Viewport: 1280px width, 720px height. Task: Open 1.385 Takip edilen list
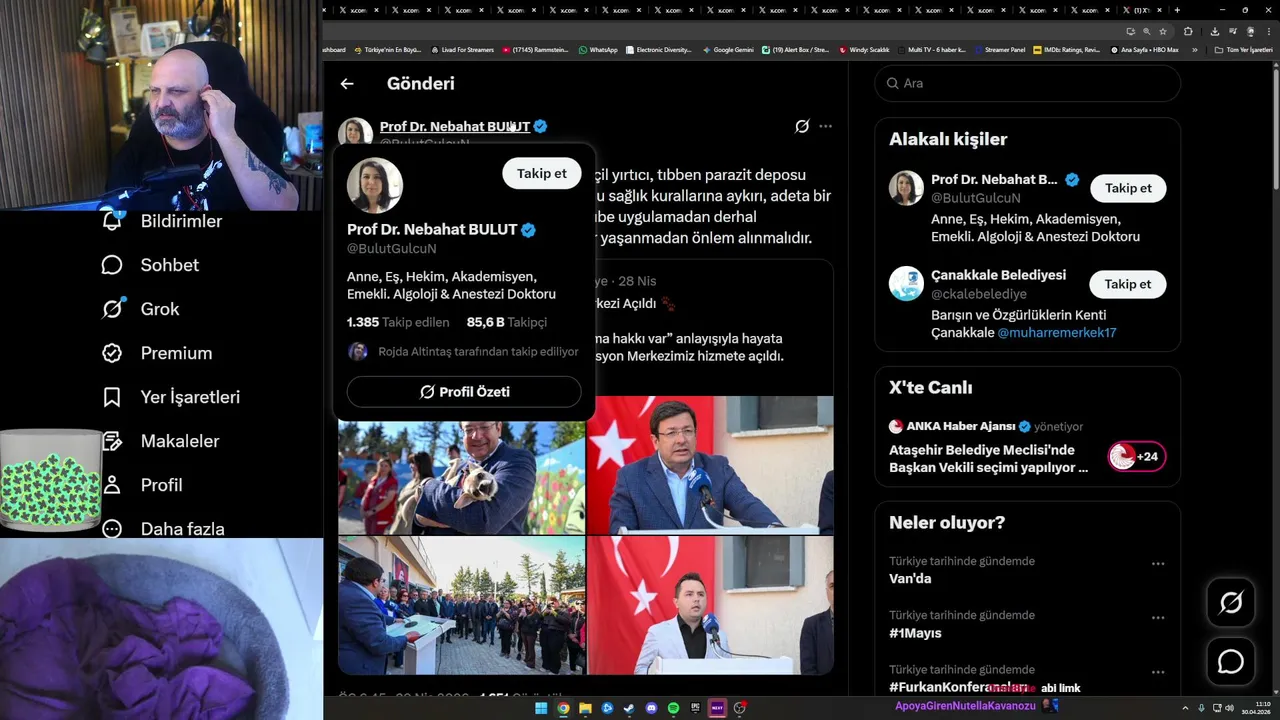[398, 322]
